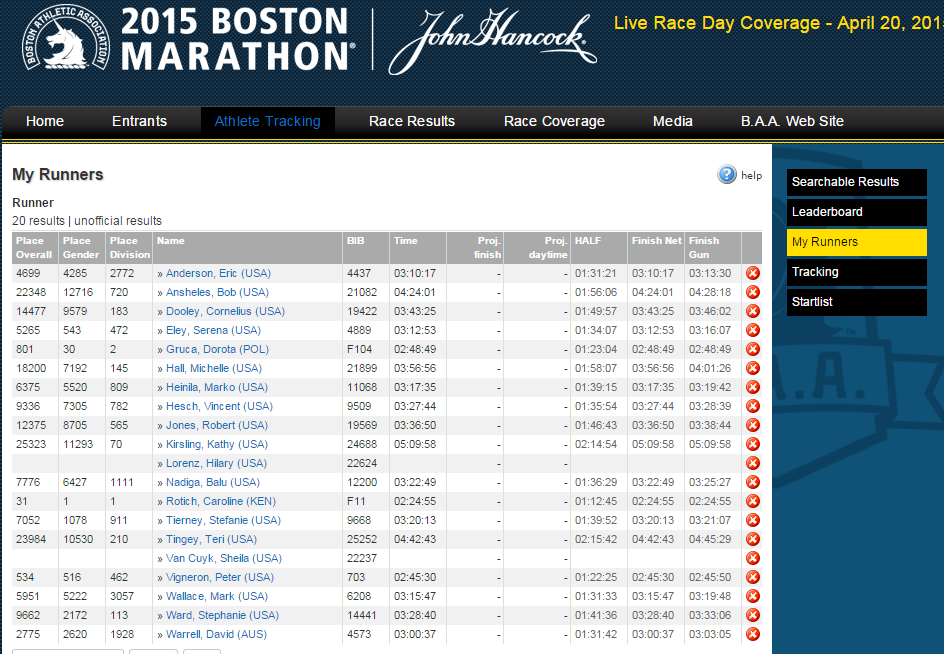Screen dimensions: 944x654
Task: Remove Lorenz, Hilary with red X icon
Action: click(x=753, y=463)
